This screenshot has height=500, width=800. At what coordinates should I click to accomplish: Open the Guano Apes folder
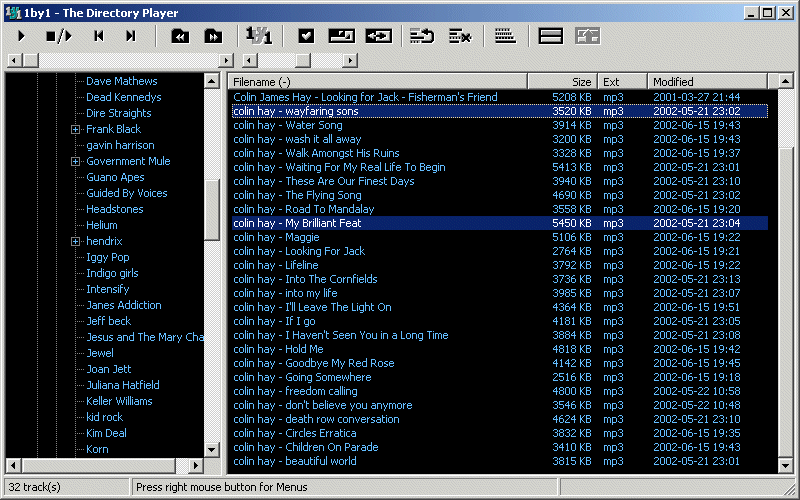coord(115,177)
